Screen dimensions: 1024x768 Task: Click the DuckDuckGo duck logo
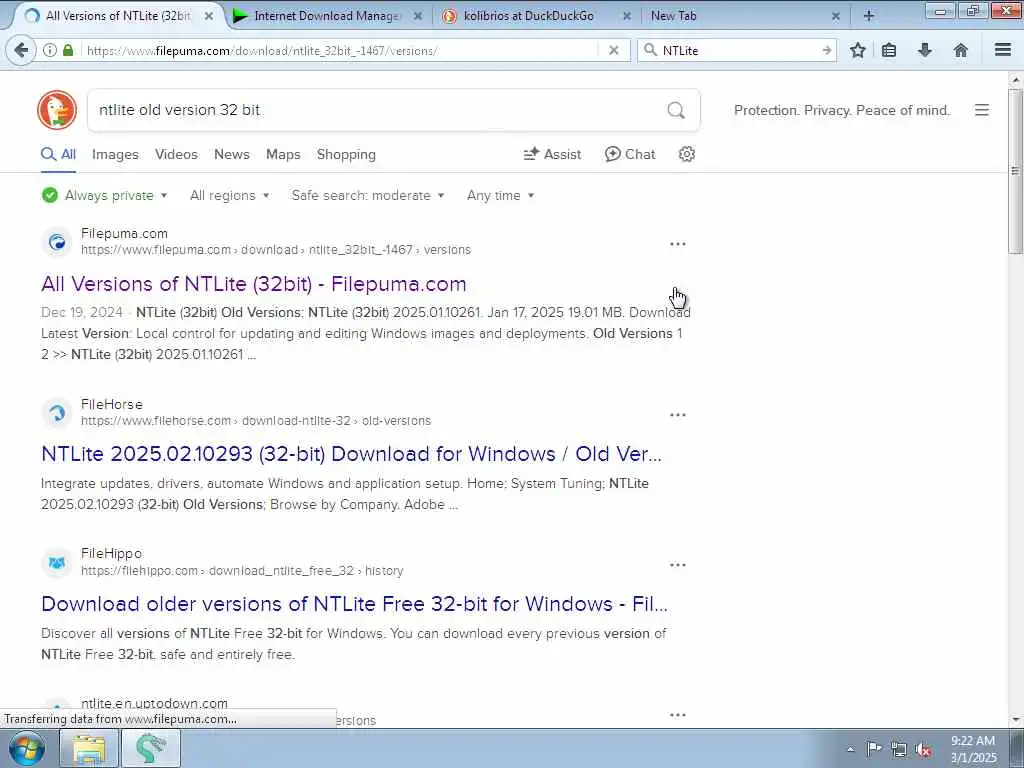click(x=57, y=110)
